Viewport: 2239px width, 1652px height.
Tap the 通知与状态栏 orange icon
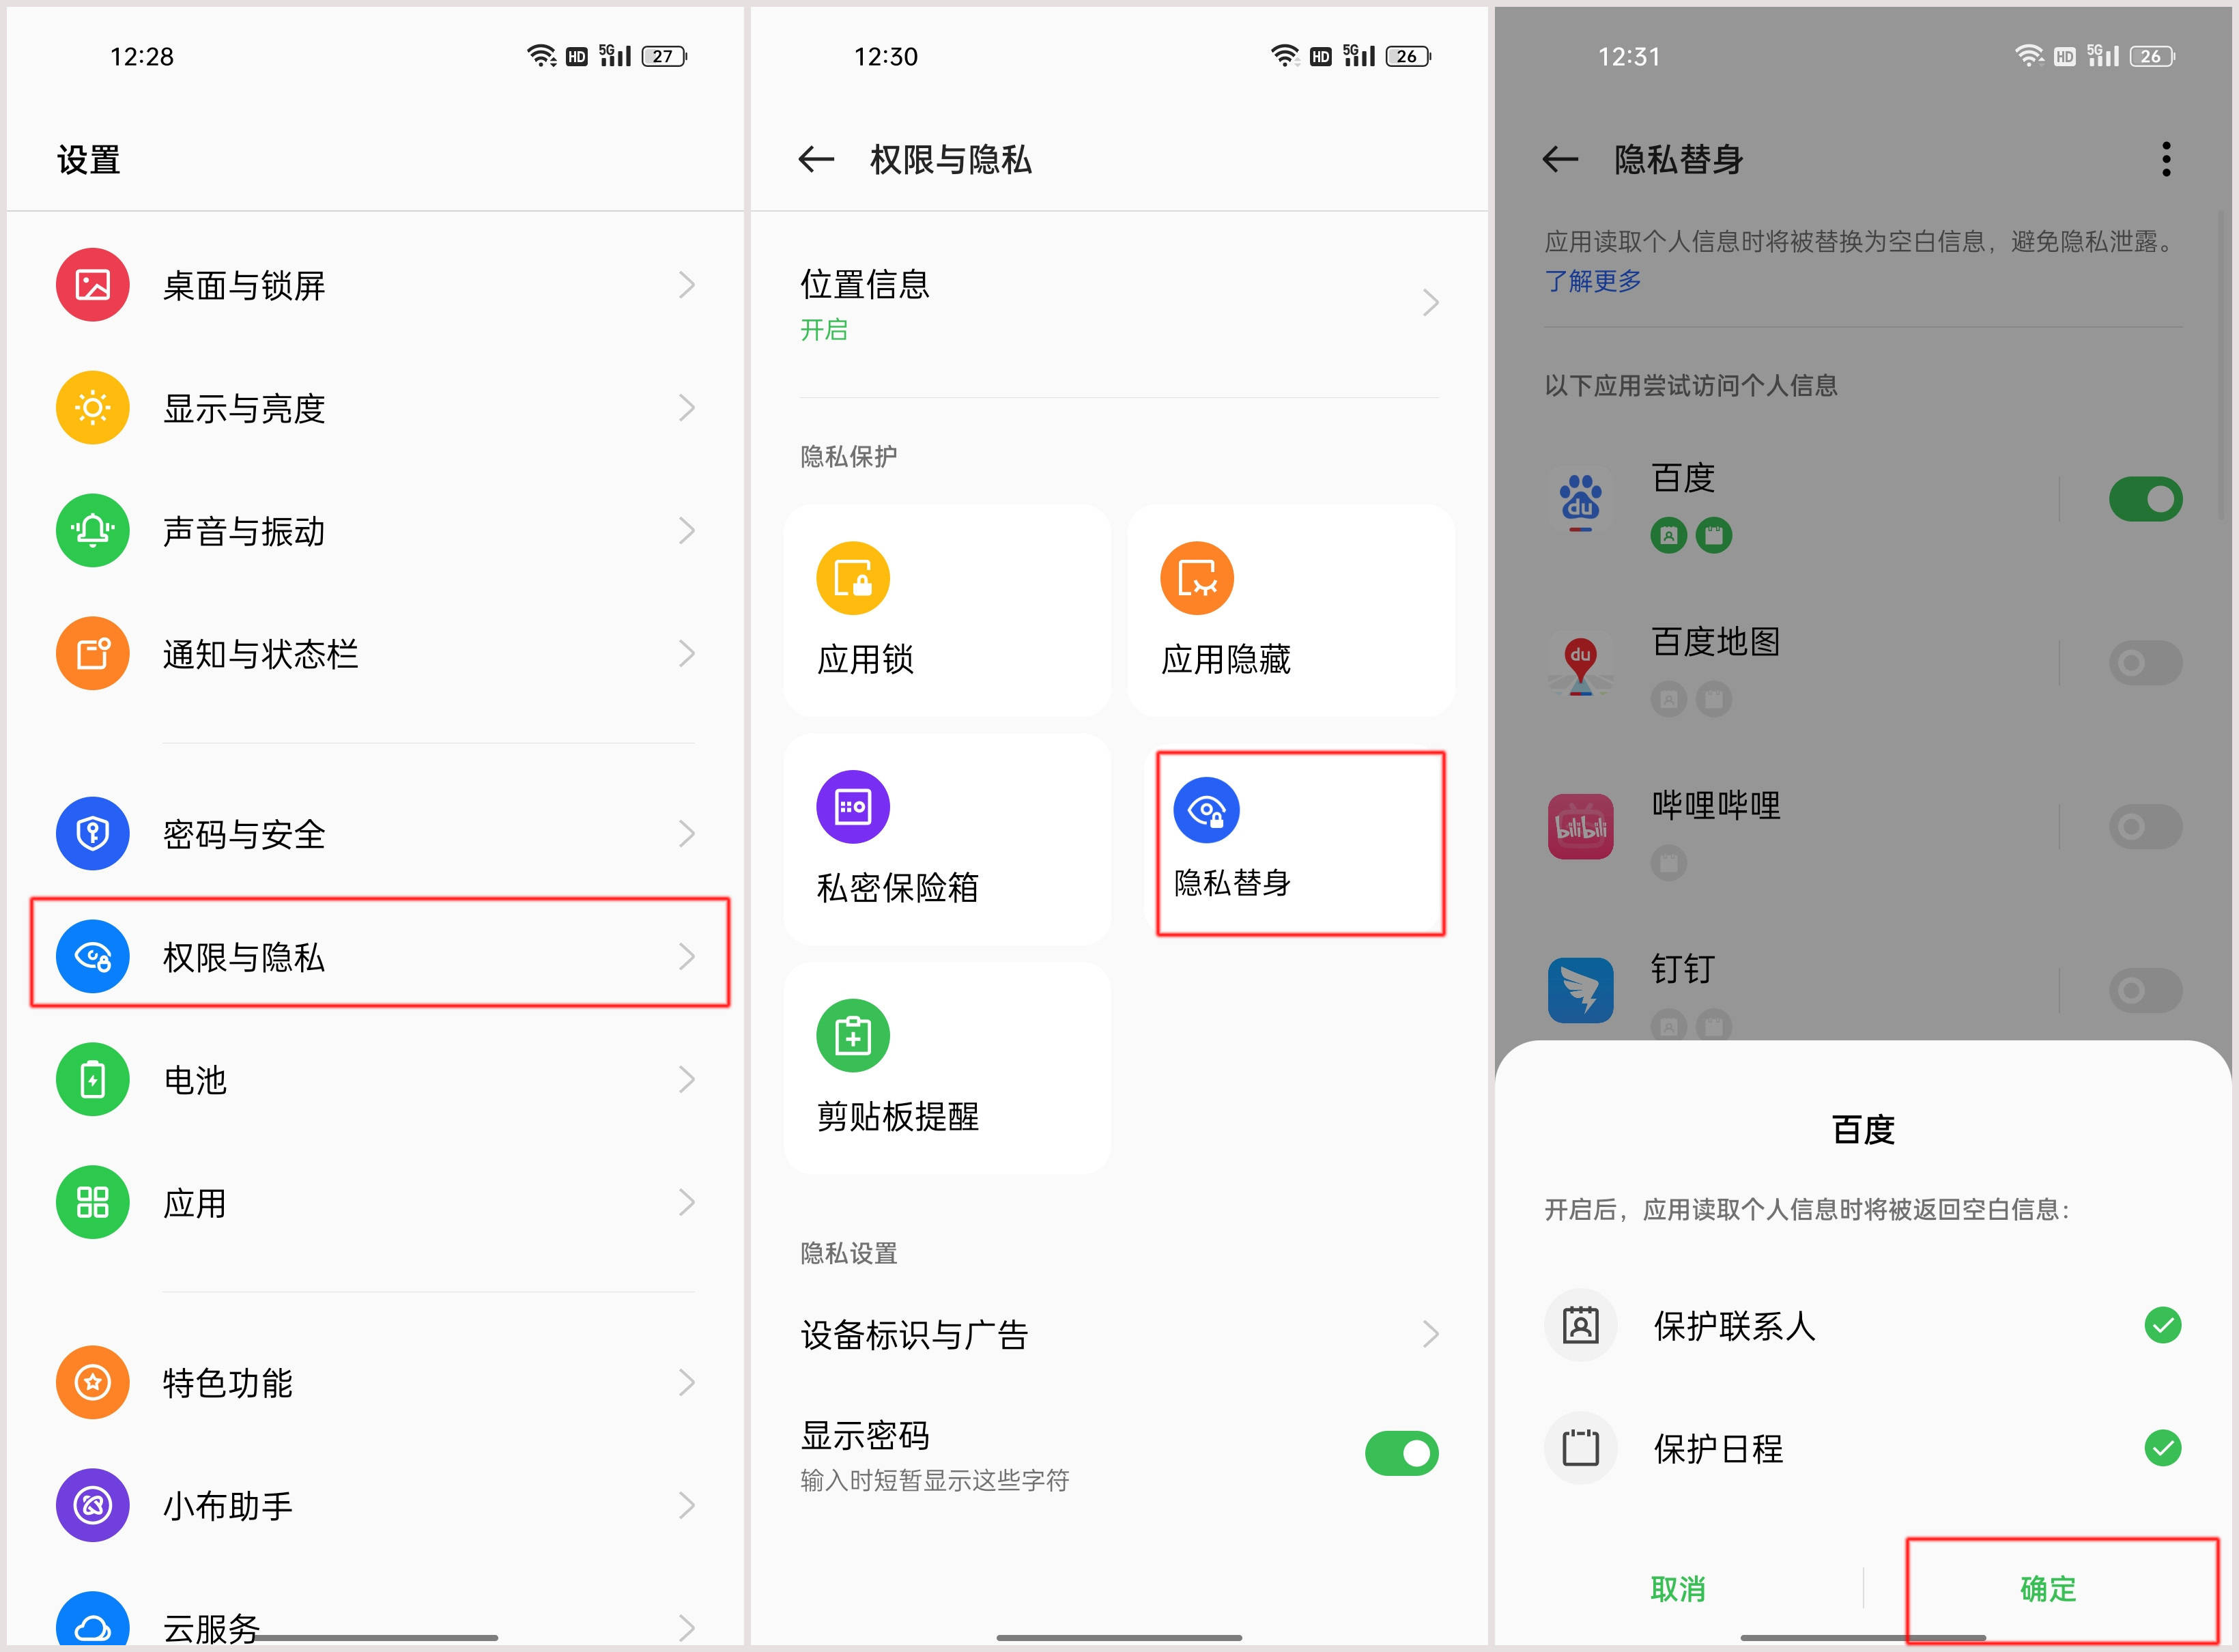[93, 654]
